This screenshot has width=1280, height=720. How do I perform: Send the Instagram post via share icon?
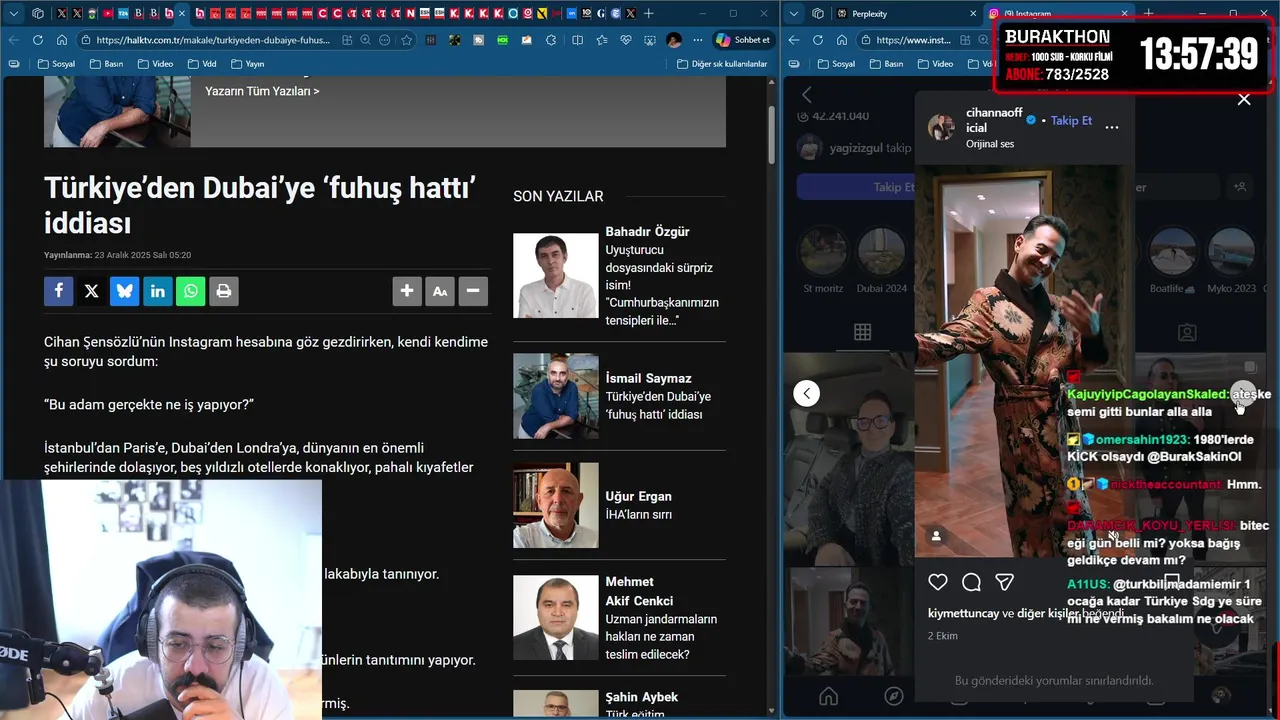pos(1005,582)
